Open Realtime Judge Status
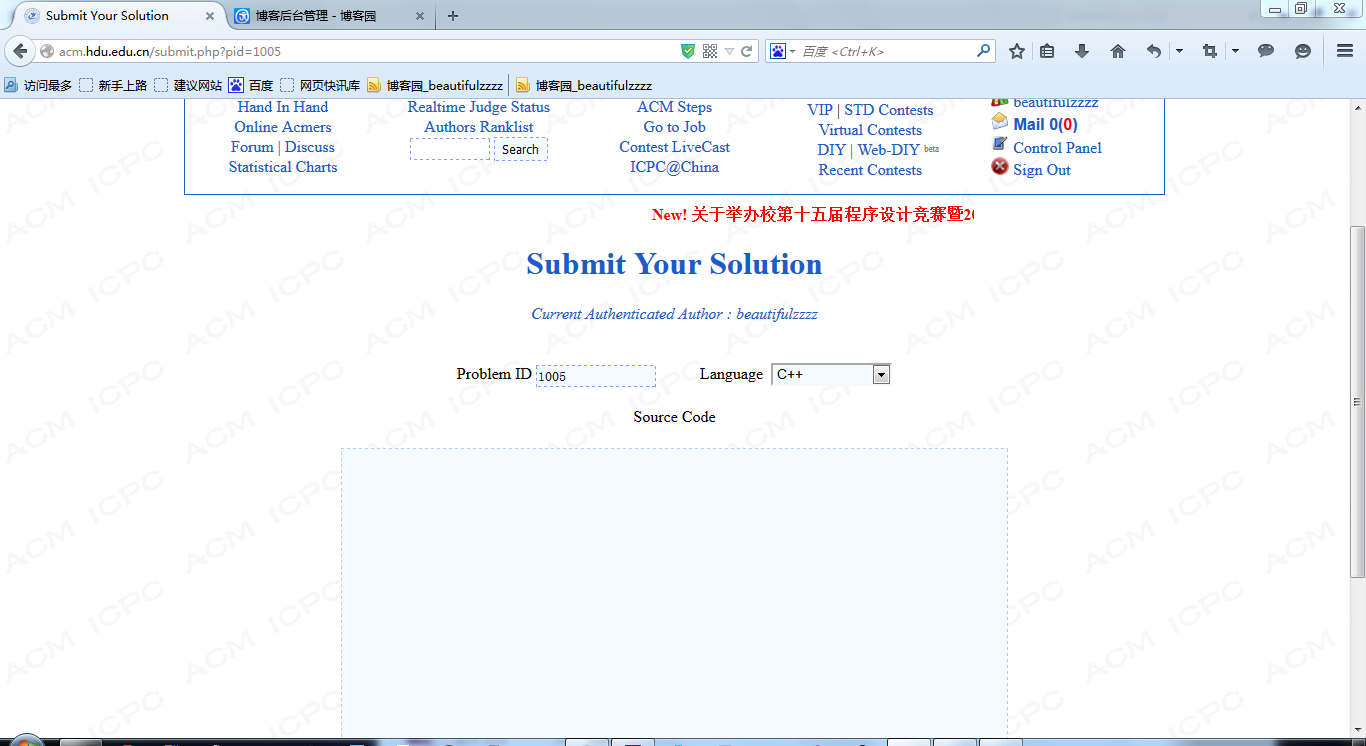The width and height of the screenshot is (1366, 746). [479, 107]
